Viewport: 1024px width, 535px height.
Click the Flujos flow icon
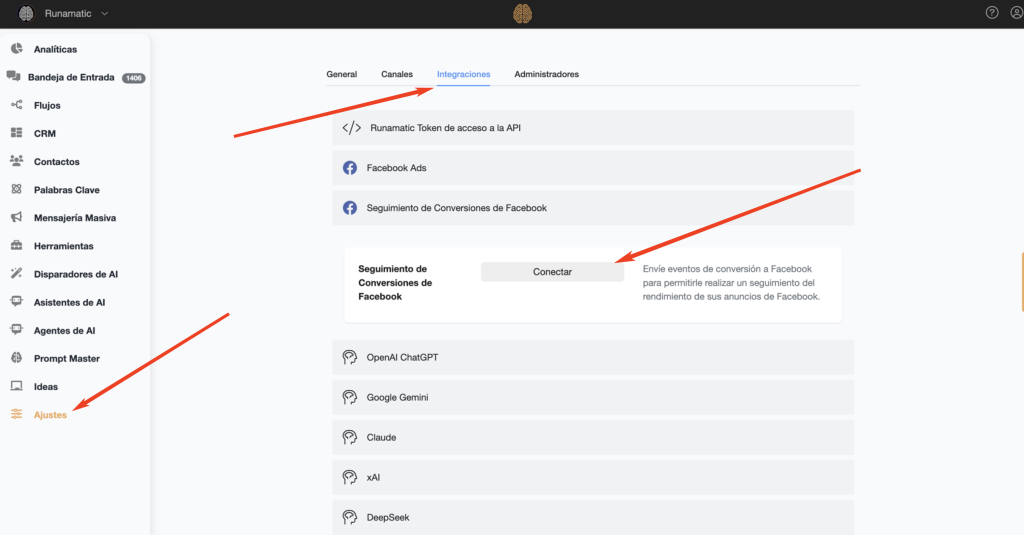coord(16,105)
